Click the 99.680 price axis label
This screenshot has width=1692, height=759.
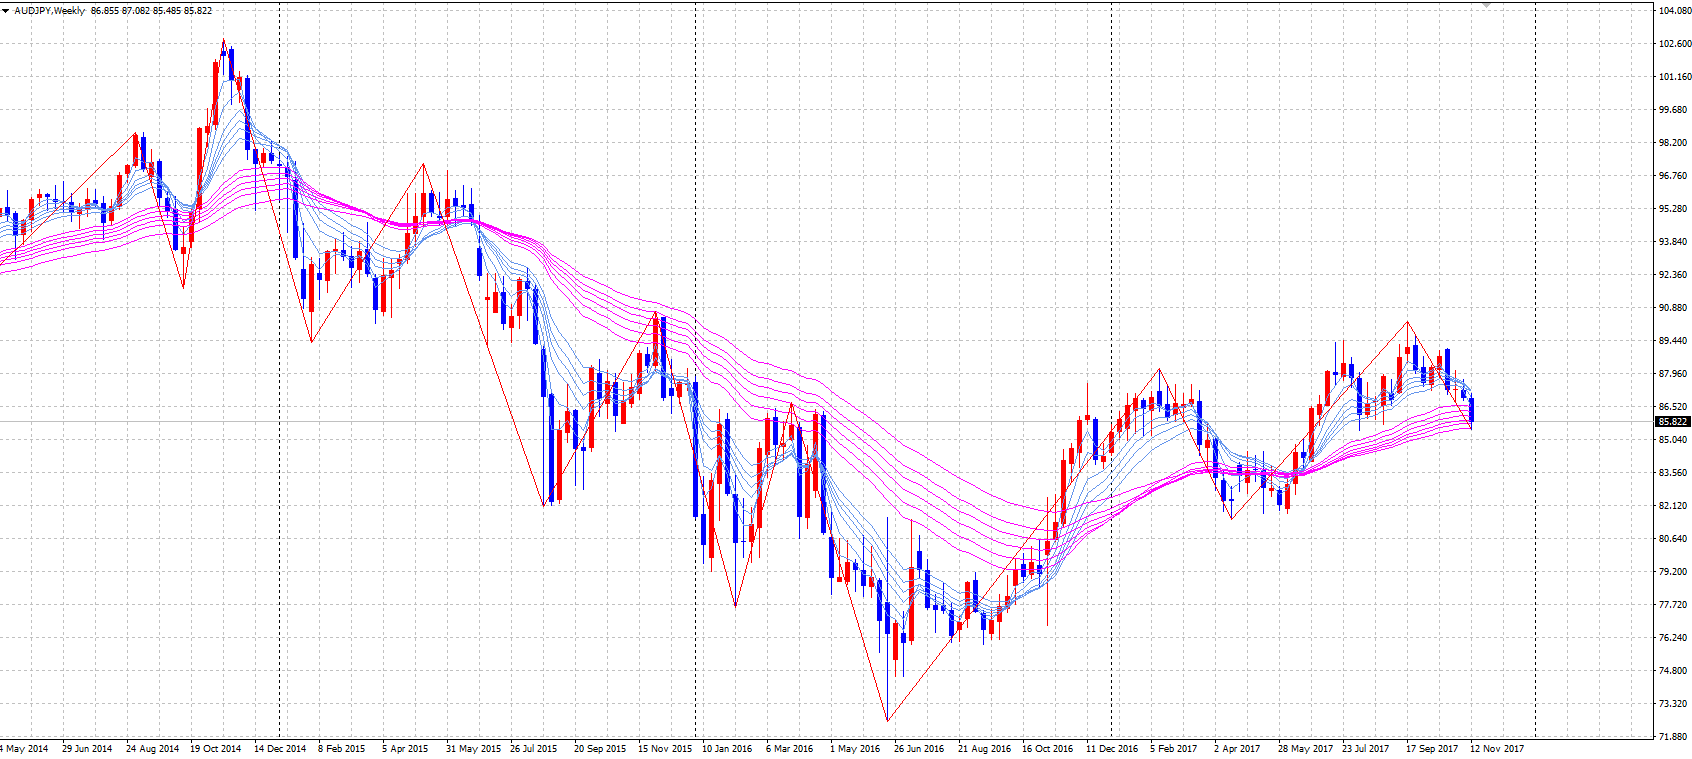[1673, 110]
